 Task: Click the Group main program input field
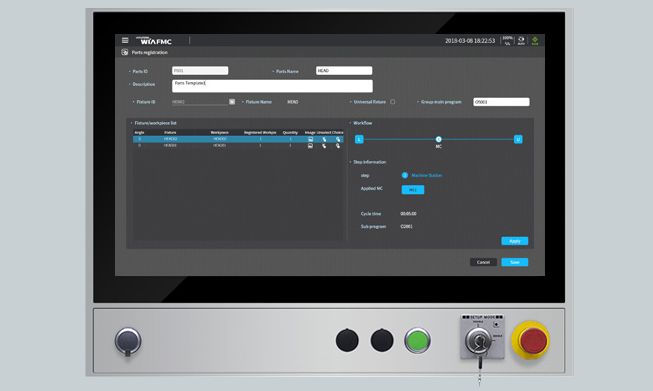(x=501, y=102)
